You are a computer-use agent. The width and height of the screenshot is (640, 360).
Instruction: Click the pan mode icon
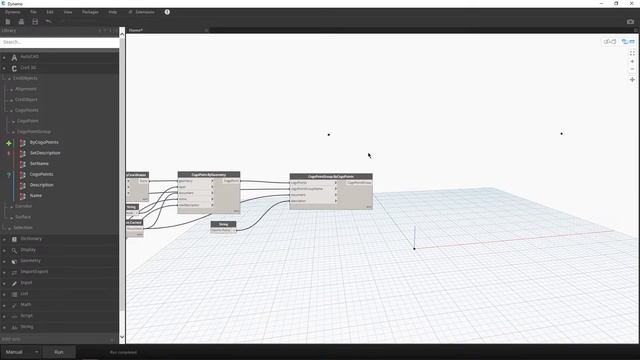pyautogui.click(x=632, y=80)
